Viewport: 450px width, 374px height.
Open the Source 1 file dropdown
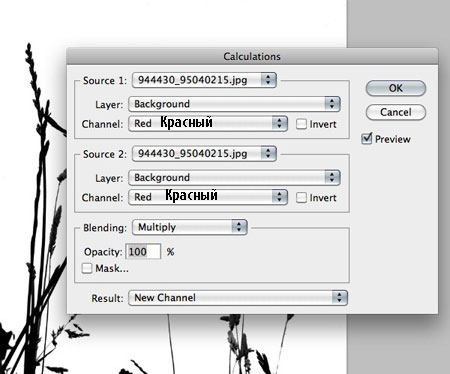(x=204, y=80)
